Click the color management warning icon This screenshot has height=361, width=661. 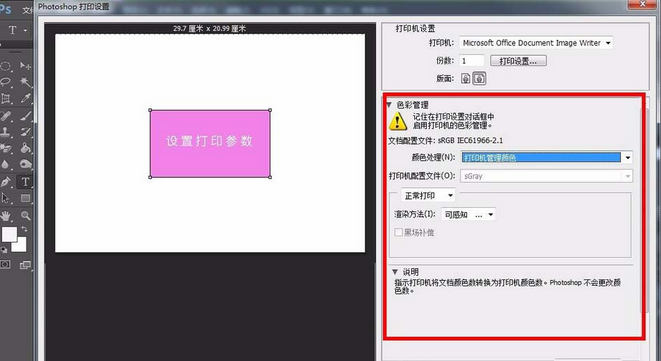(398, 121)
